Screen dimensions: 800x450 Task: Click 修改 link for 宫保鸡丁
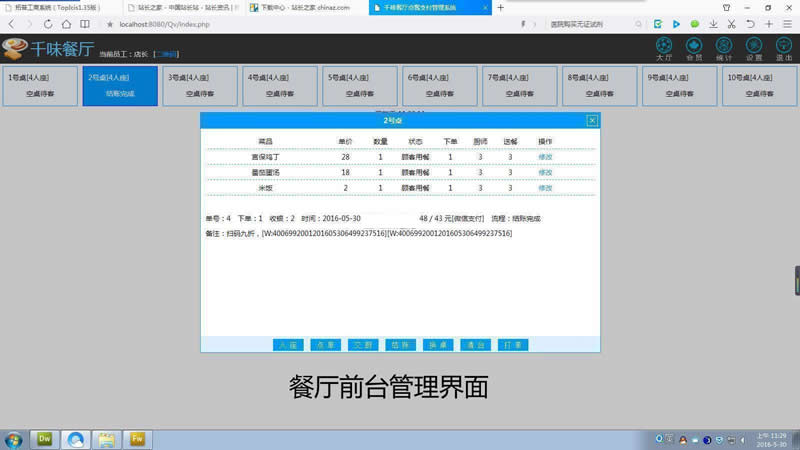pyautogui.click(x=545, y=157)
